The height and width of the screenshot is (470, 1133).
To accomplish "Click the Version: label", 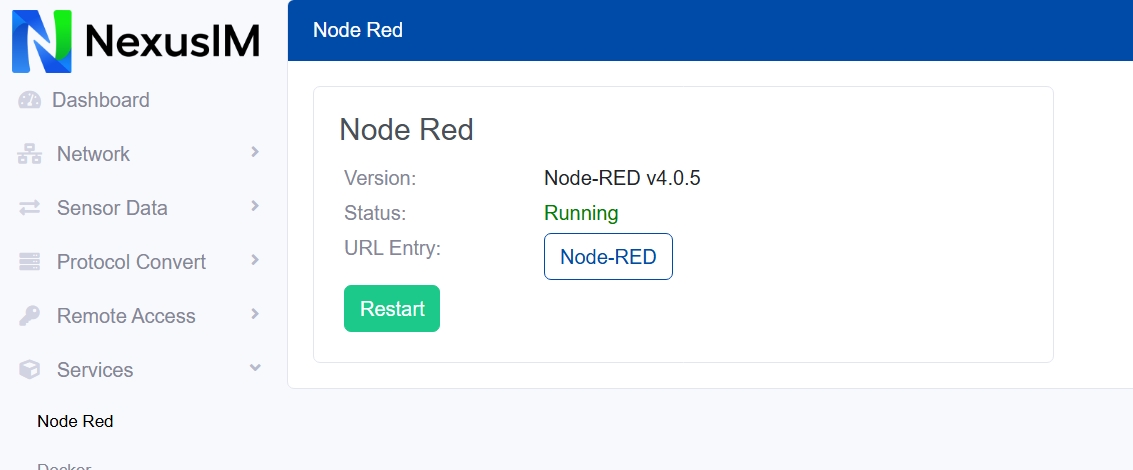I will pyautogui.click(x=380, y=178).
